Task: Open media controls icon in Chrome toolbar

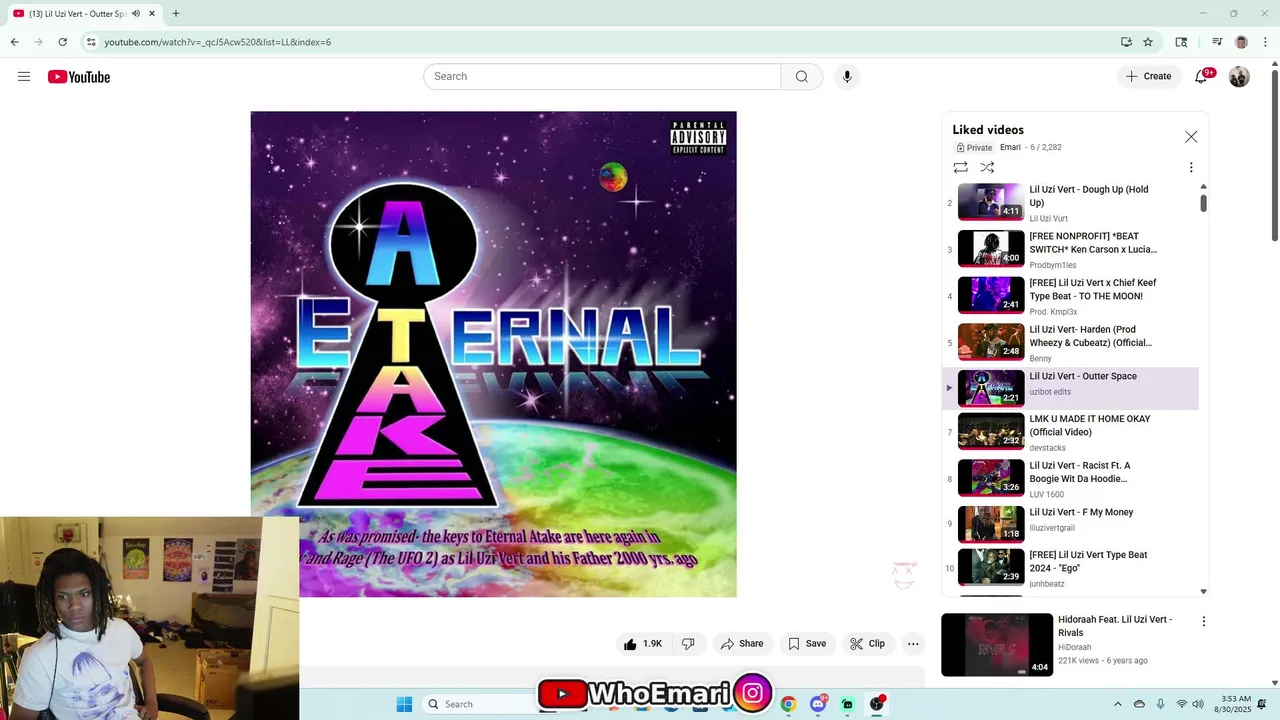Action: coord(1217,42)
